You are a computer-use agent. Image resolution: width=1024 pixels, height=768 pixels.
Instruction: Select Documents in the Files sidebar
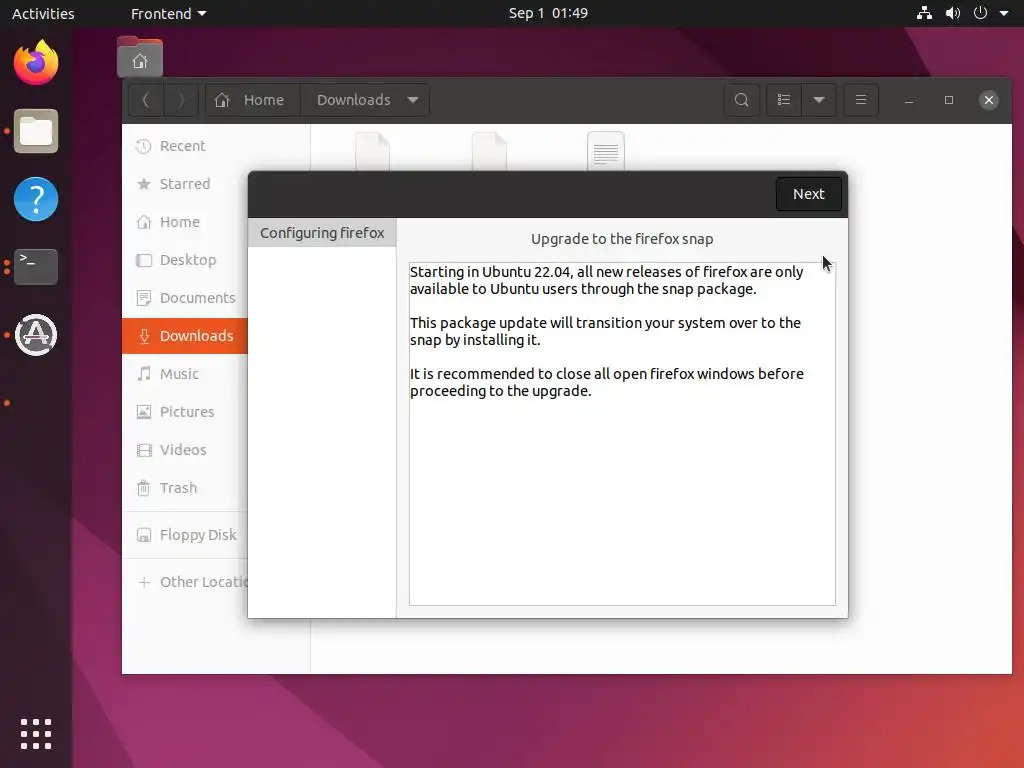184,298
